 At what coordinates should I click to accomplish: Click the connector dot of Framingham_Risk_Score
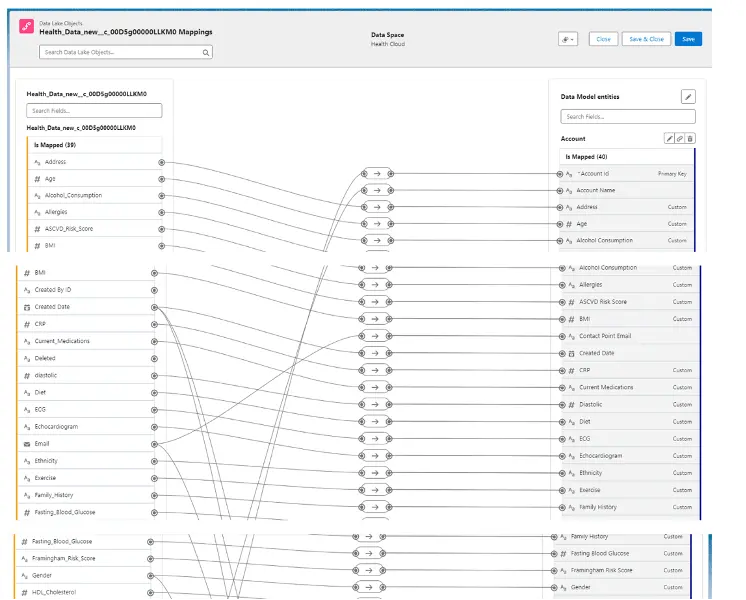[150, 559]
